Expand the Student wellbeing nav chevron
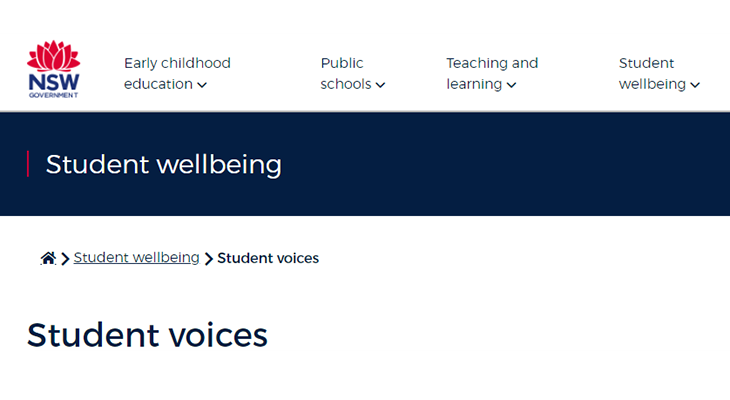Image resolution: width=730 pixels, height=400 pixels. tap(695, 85)
